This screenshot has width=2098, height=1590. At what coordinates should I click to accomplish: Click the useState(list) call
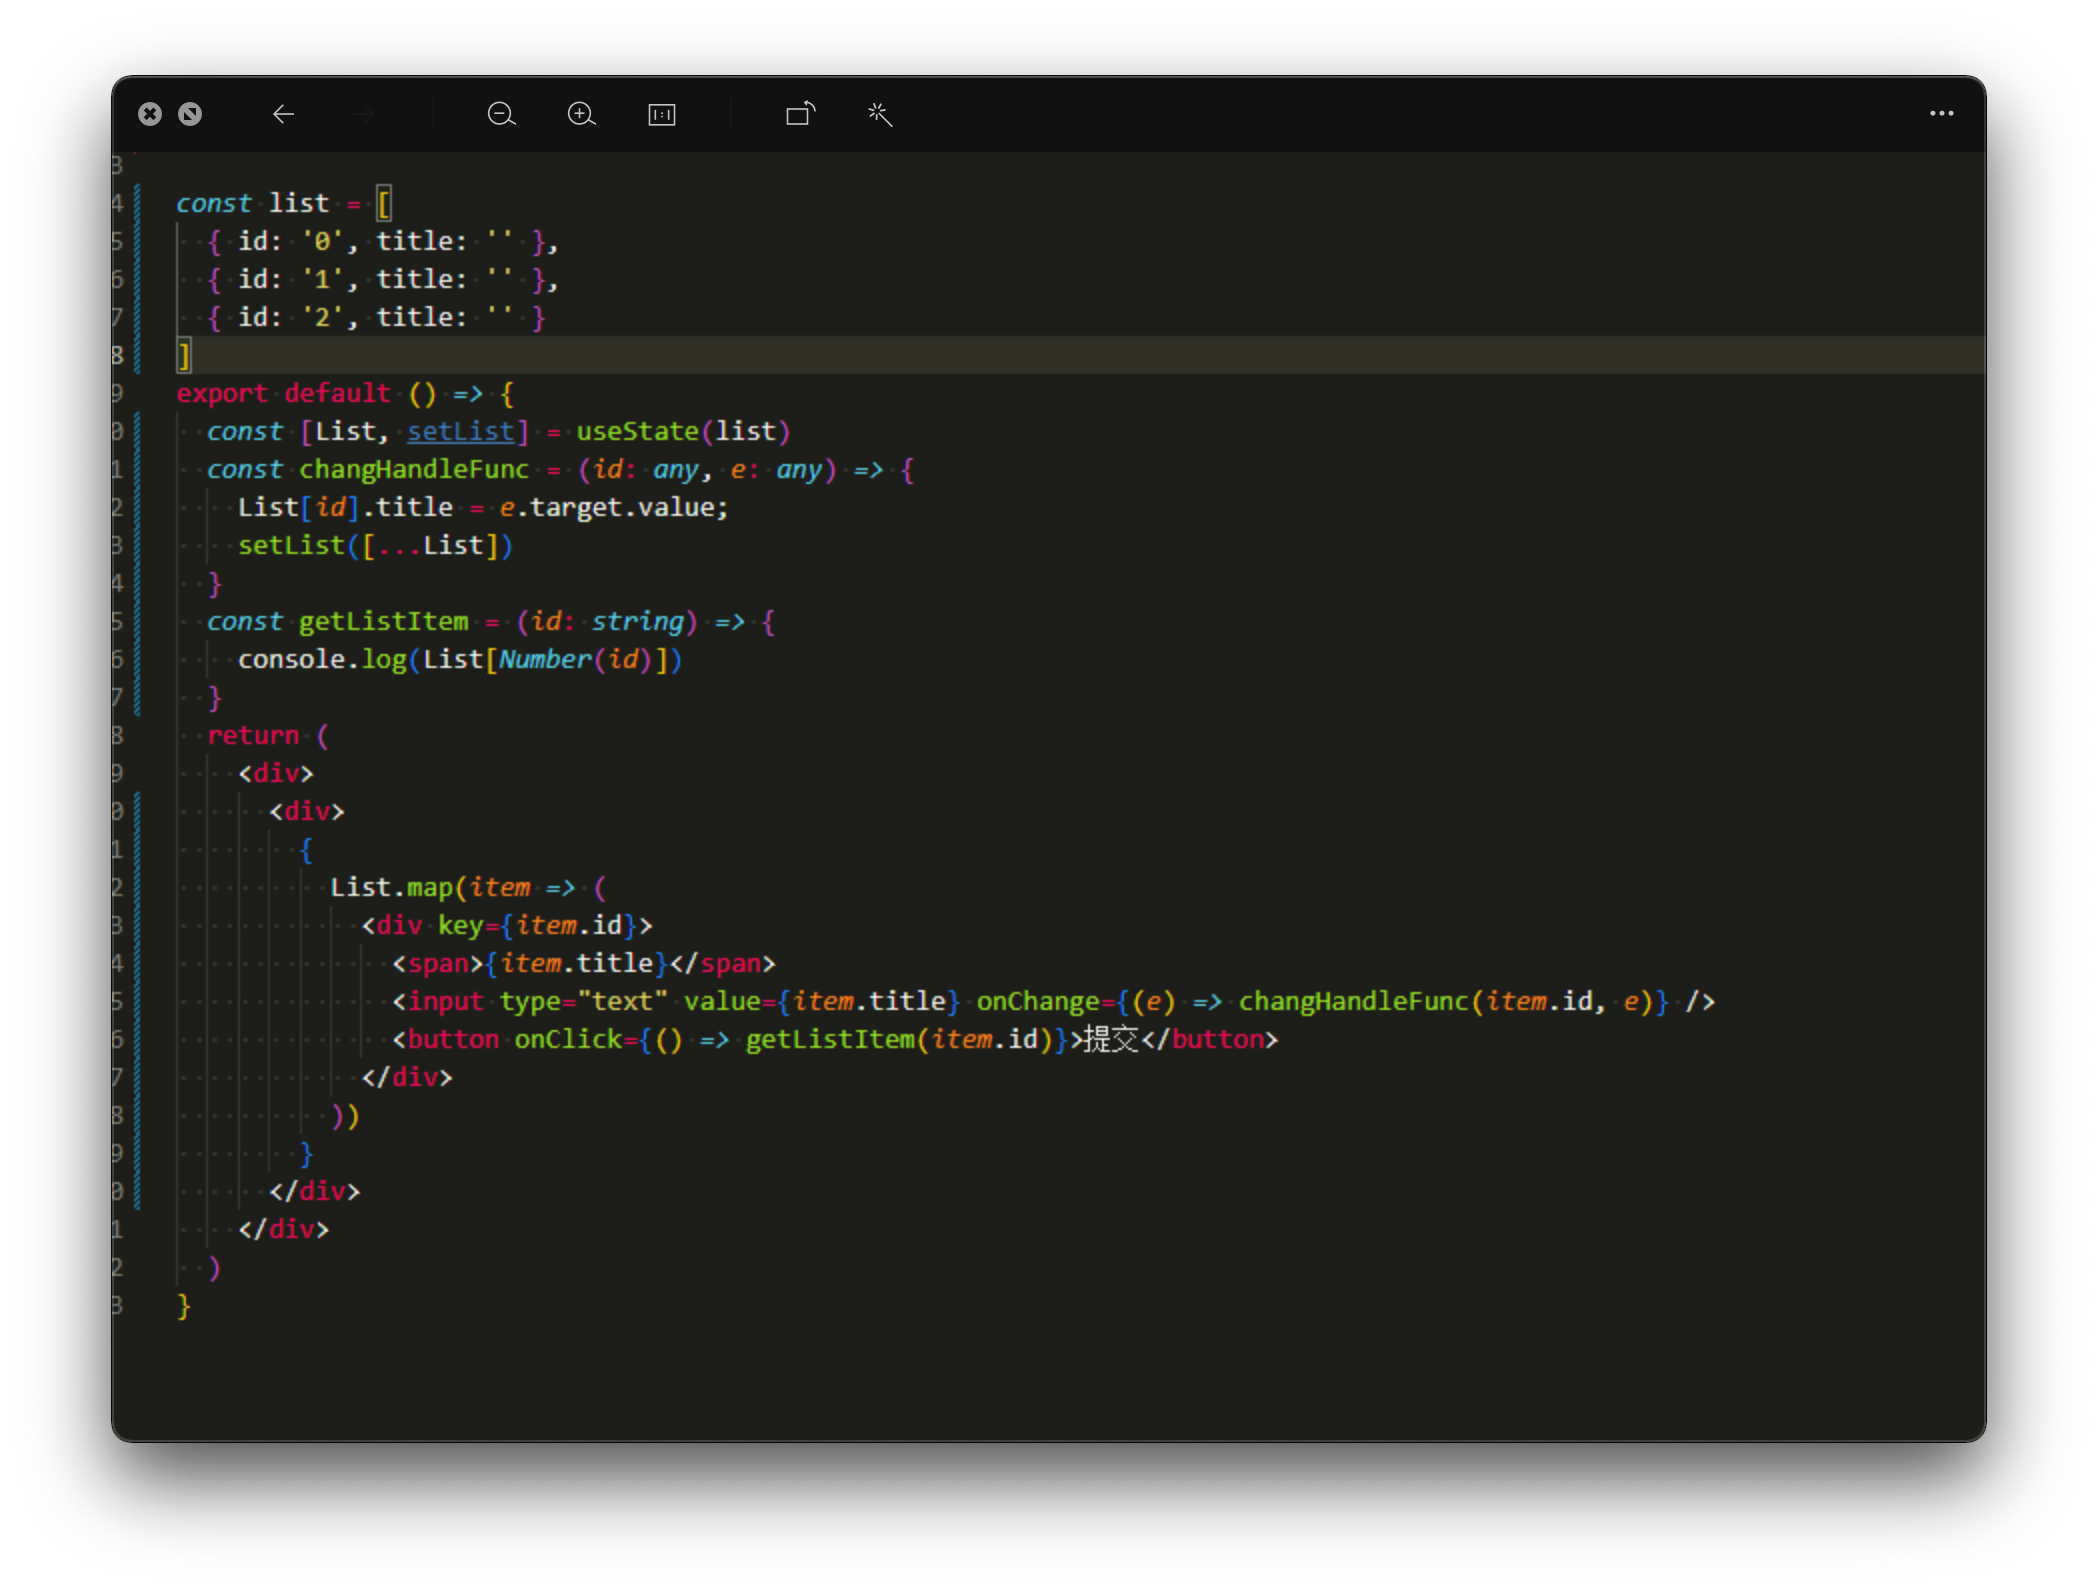coord(682,431)
